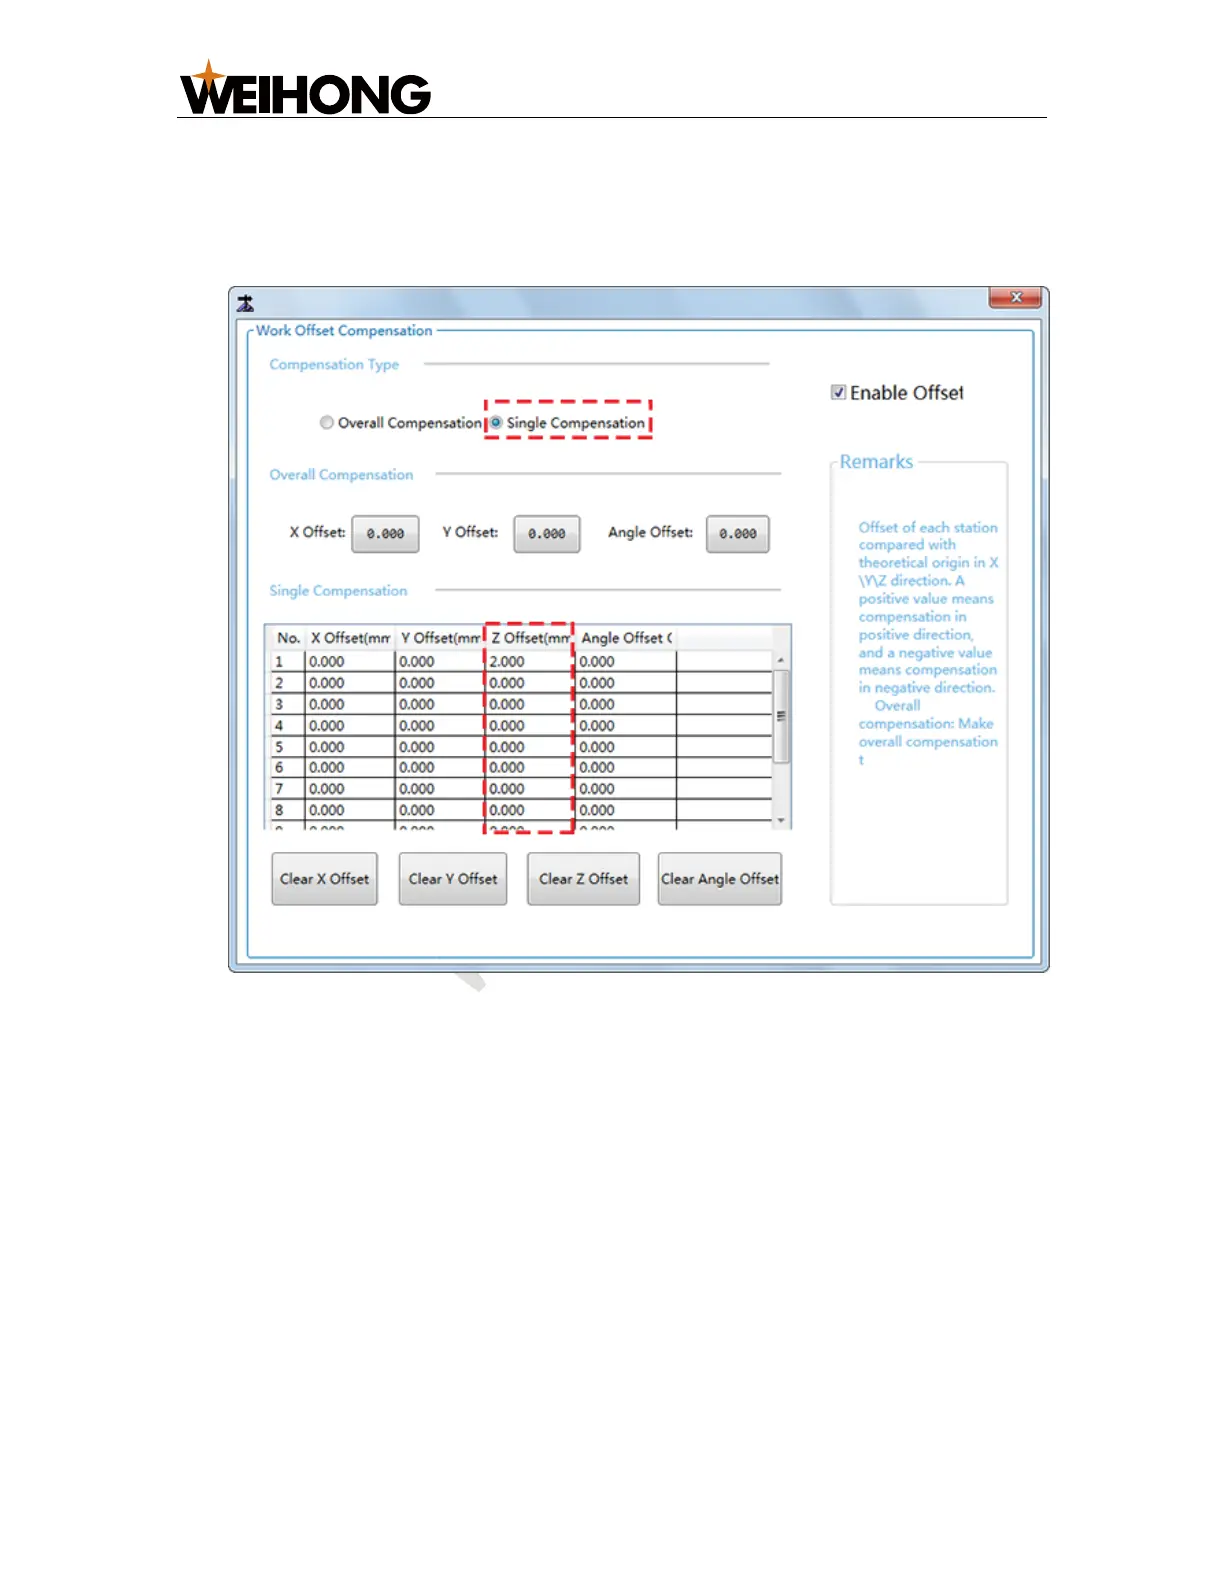The width and height of the screenshot is (1224, 1584).
Task: Select row 5 X Offset cell
Action: click(350, 747)
